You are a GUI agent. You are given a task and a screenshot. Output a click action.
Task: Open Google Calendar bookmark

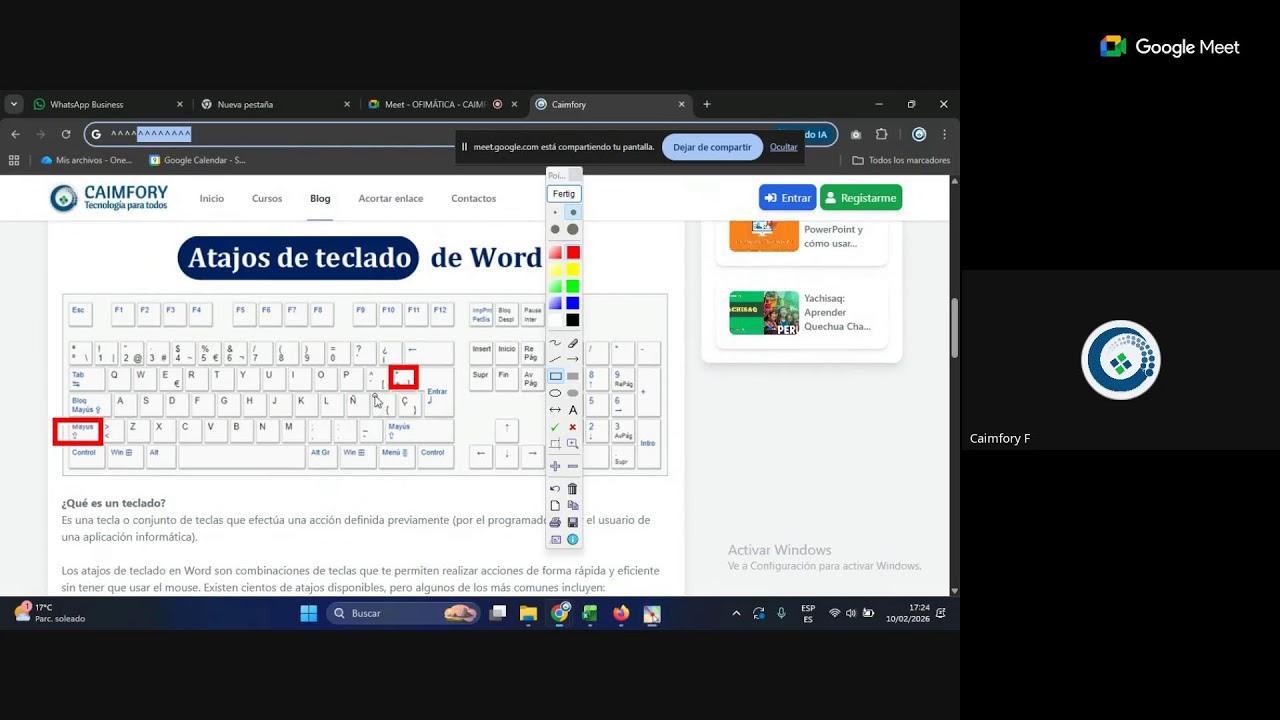tap(197, 160)
